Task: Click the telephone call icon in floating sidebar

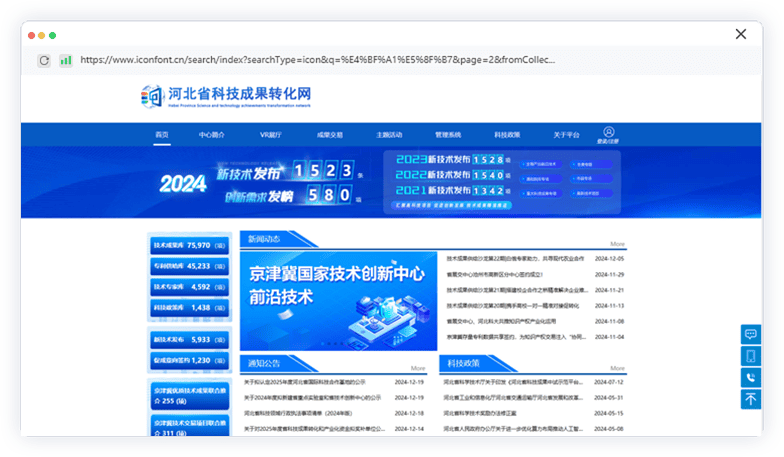Action: [x=750, y=377]
